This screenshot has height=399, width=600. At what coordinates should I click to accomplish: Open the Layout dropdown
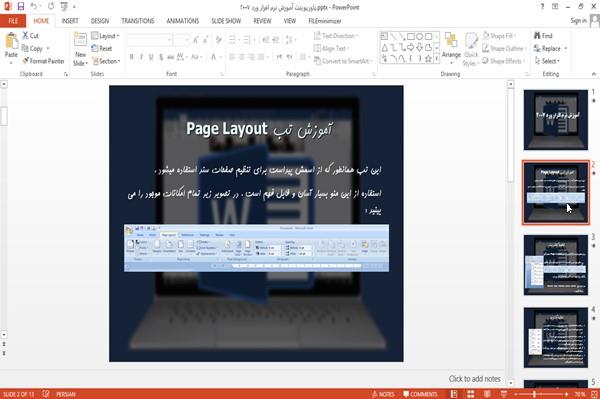(x=105, y=36)
